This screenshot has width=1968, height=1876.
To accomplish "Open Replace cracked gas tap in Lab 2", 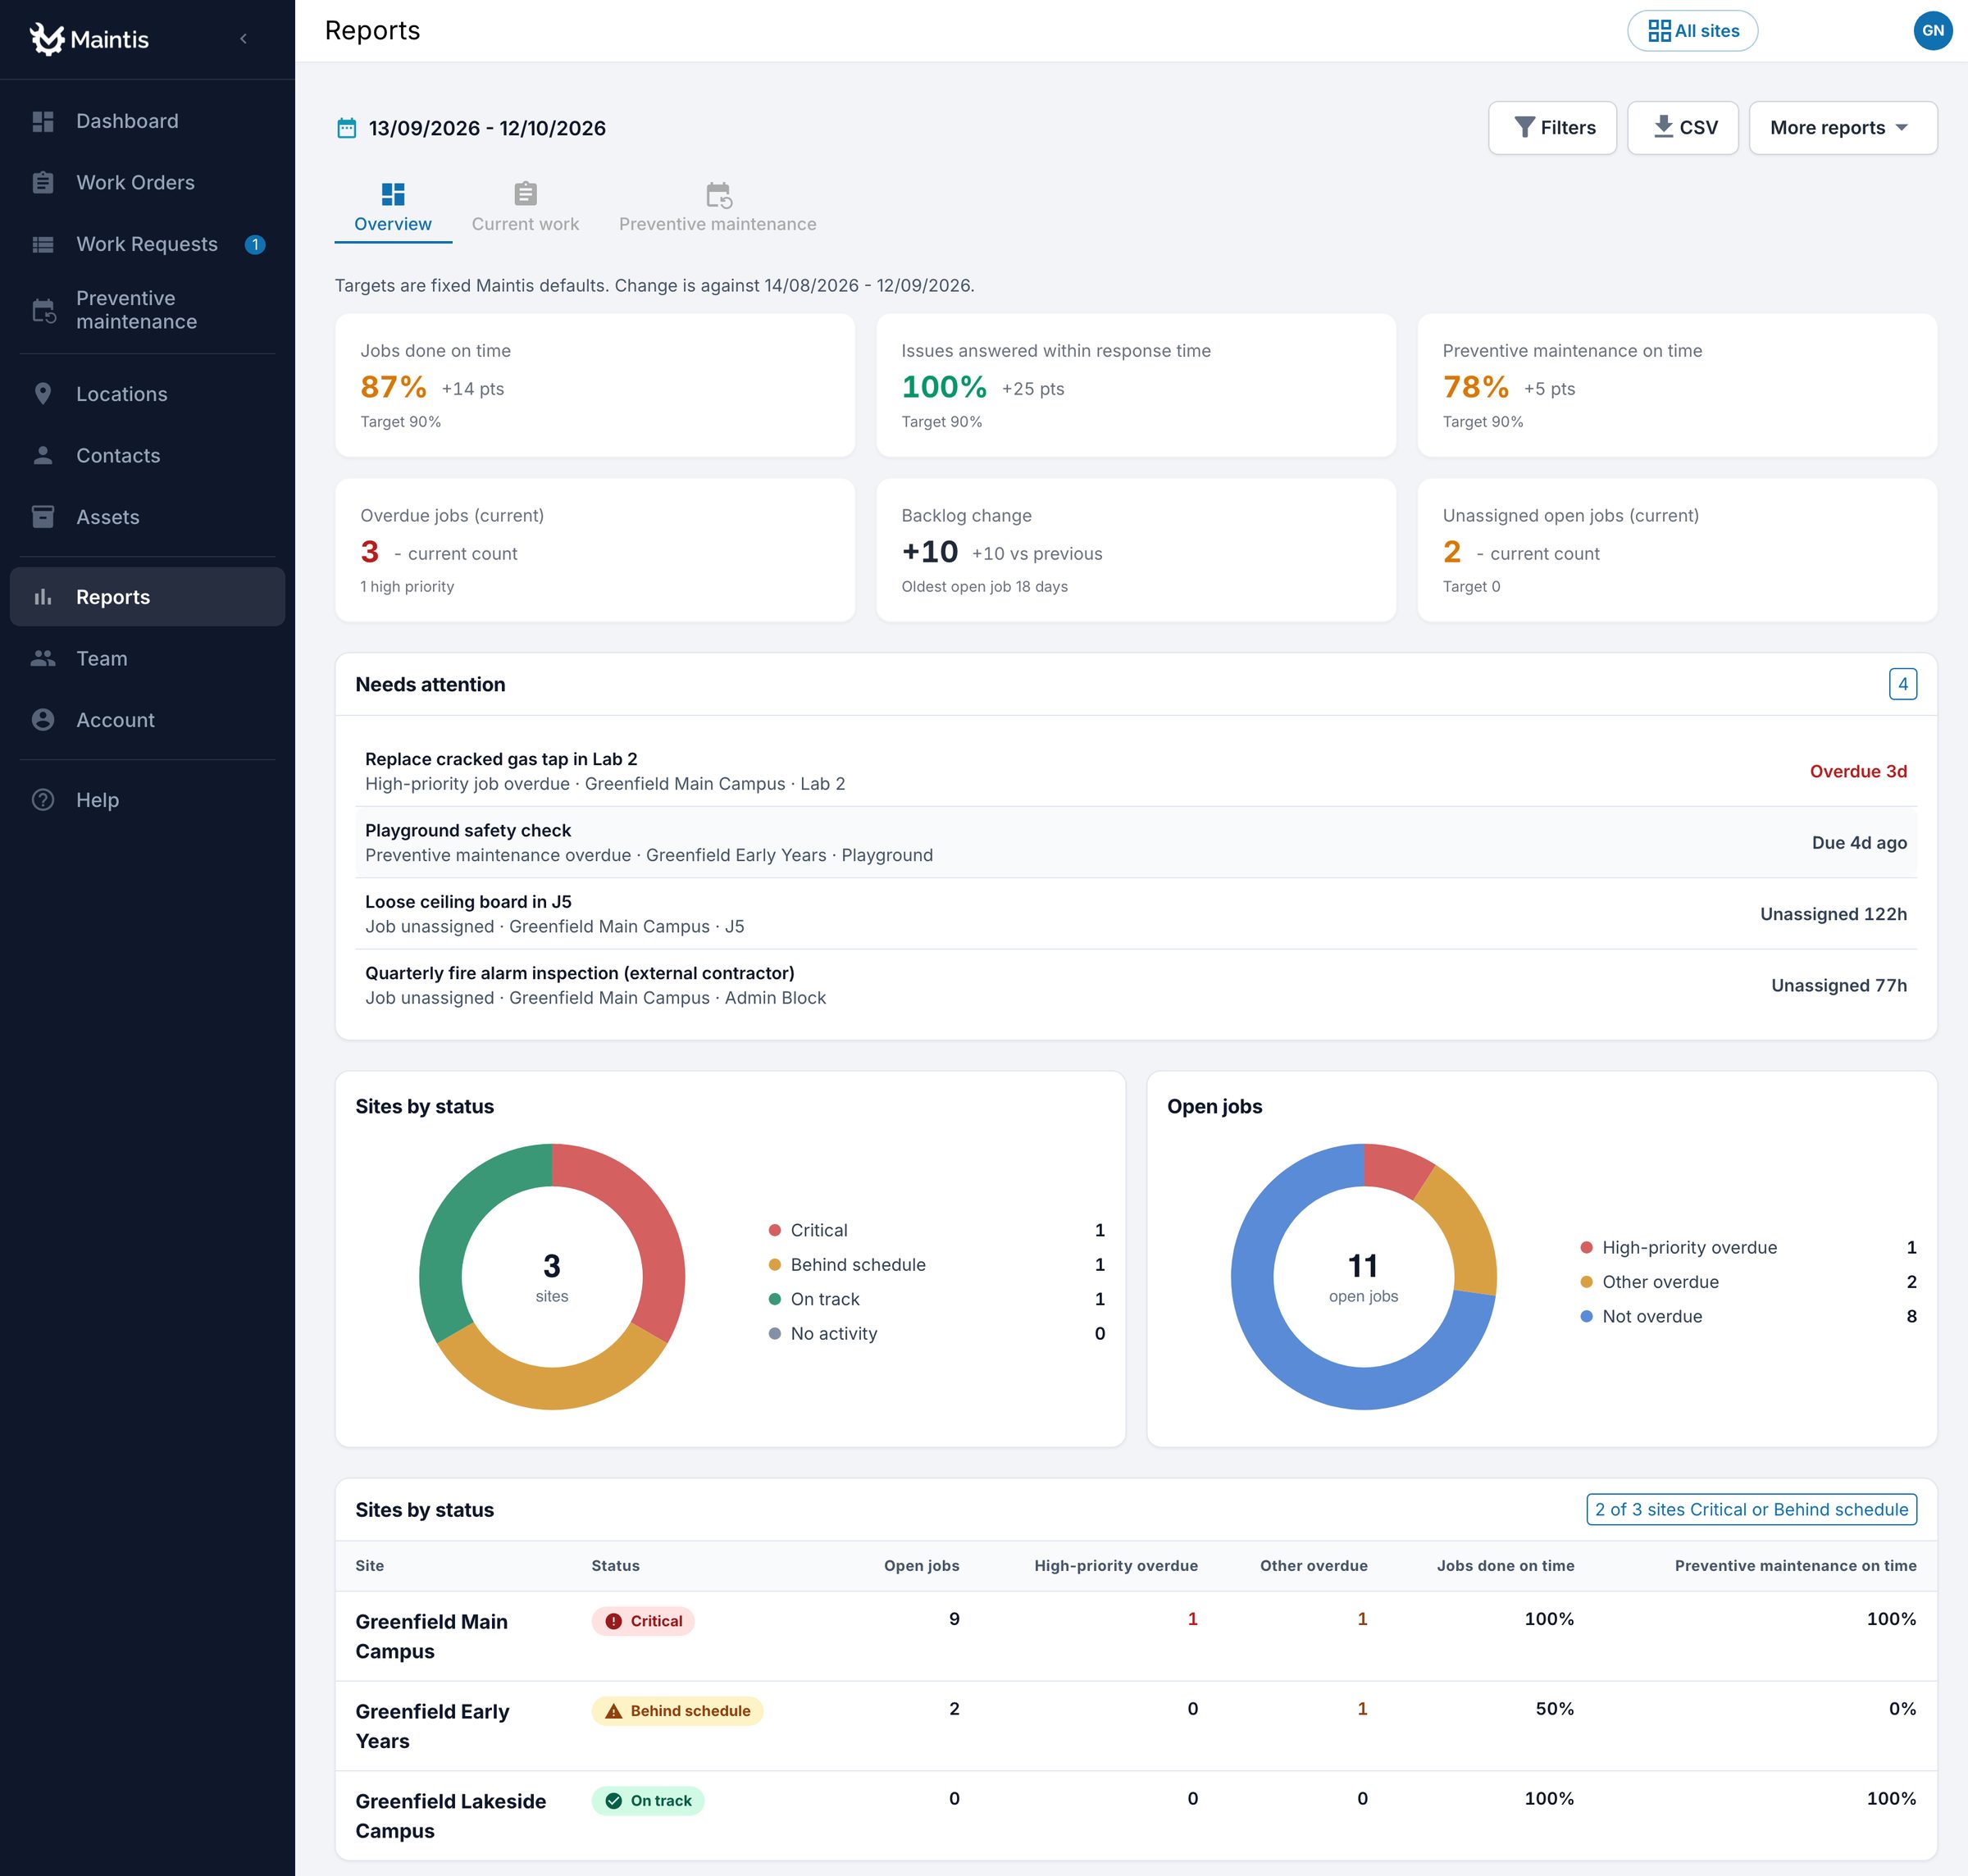I will pyautogui.click(x=1135, y=771).
